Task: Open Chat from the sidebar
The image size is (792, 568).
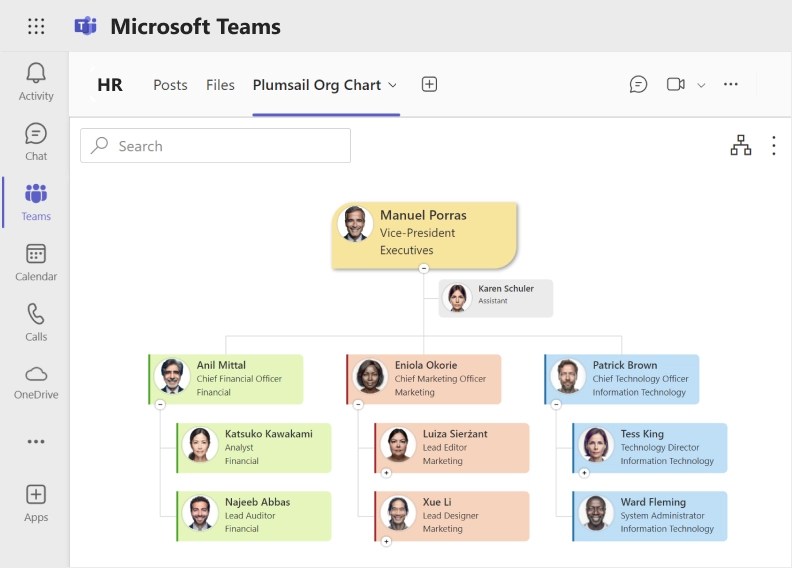Action: click(36, 133)
